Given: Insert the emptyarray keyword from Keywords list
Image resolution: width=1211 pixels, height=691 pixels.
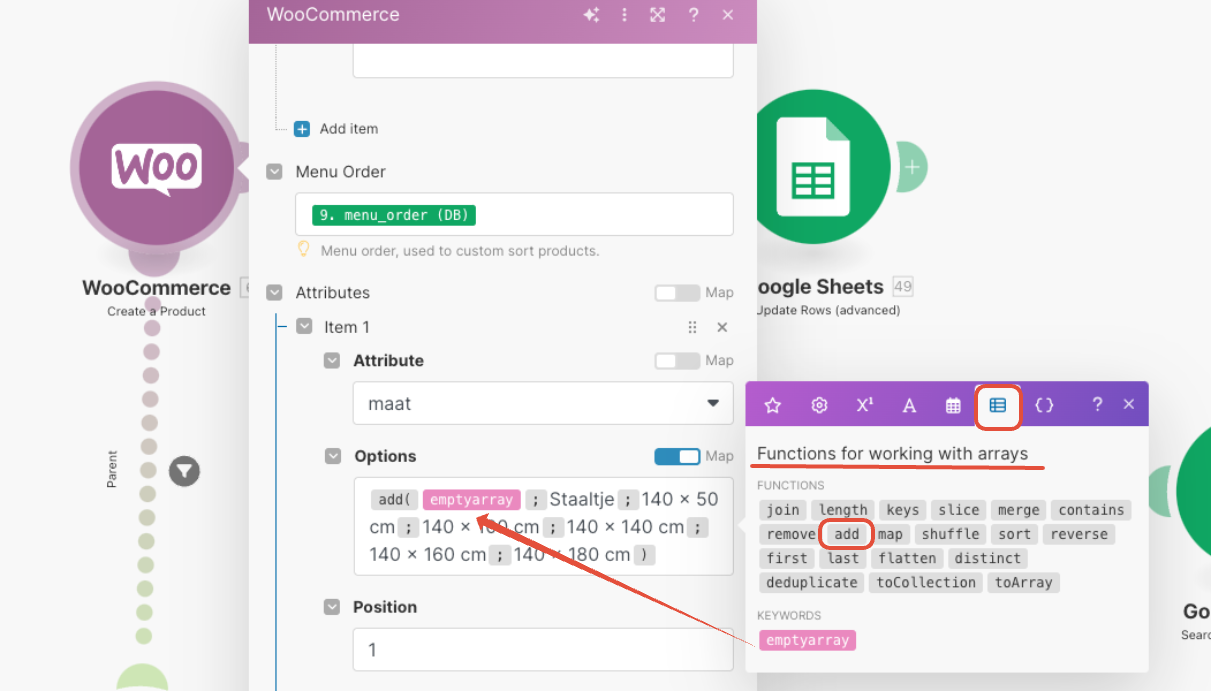Looking at the screenshot, I should click(808, 640).
